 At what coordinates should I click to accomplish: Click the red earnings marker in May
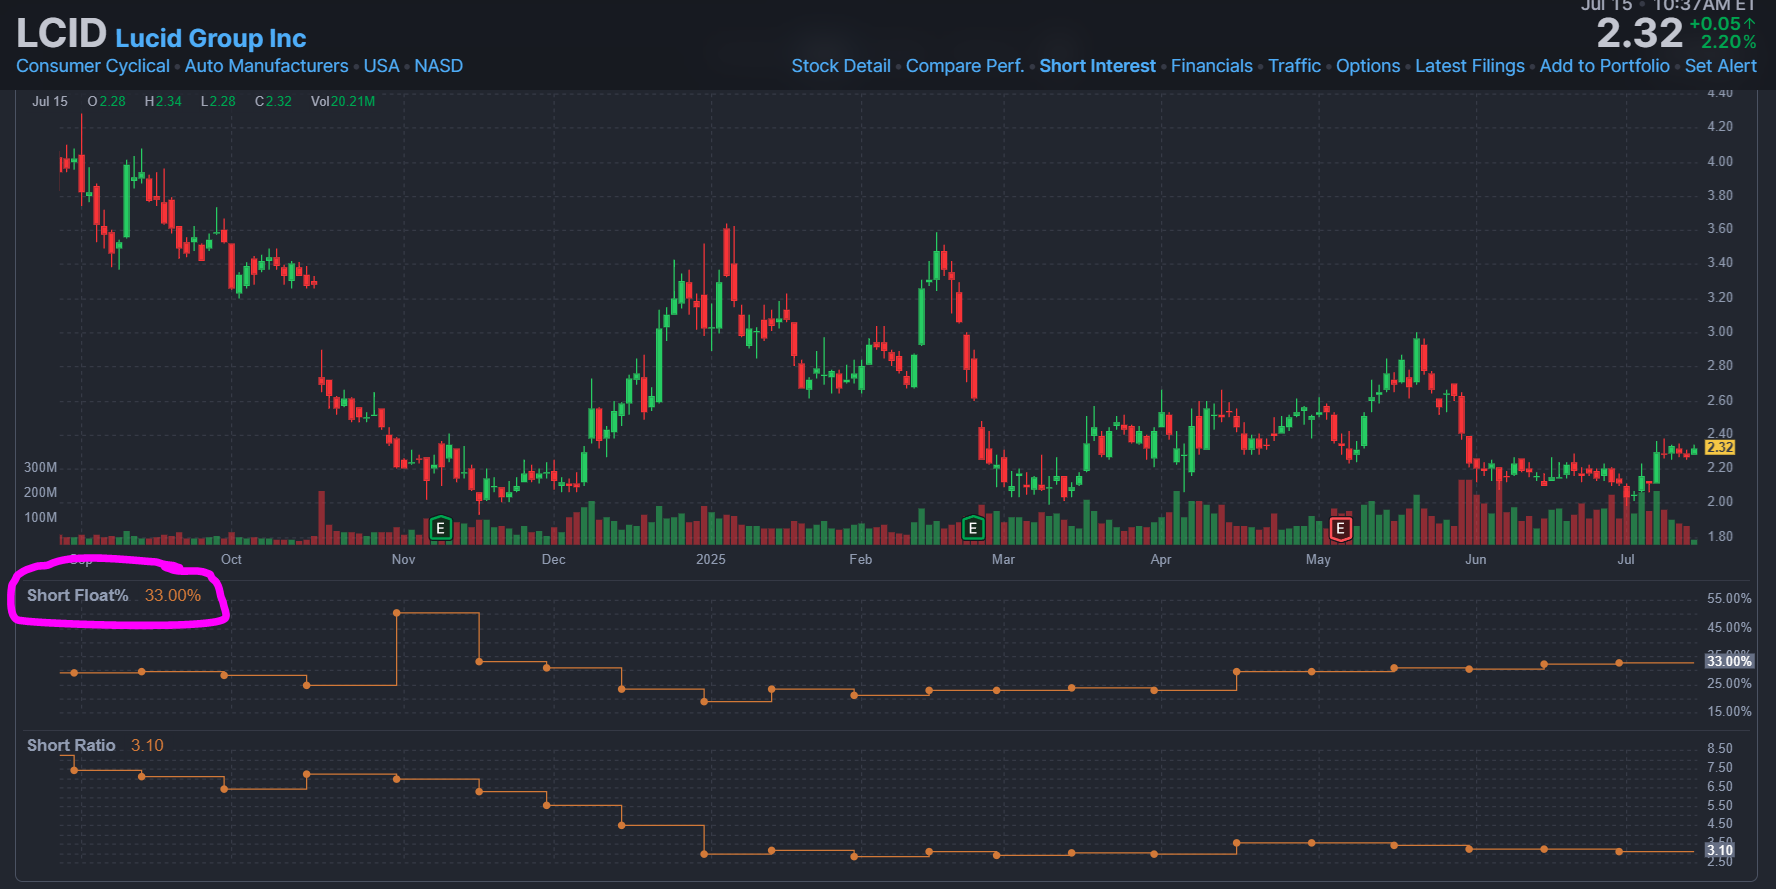tap(1340, 528)
